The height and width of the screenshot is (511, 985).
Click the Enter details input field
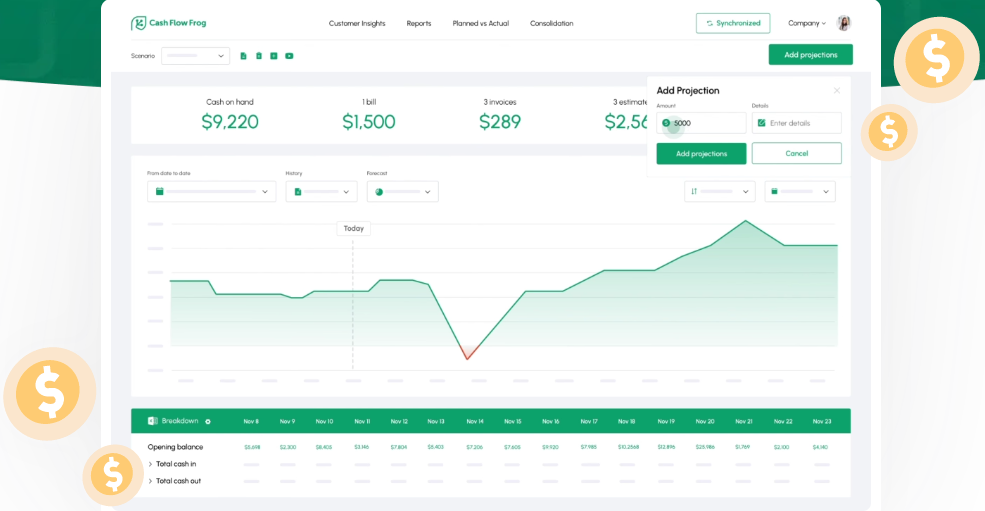coord(797,123)
